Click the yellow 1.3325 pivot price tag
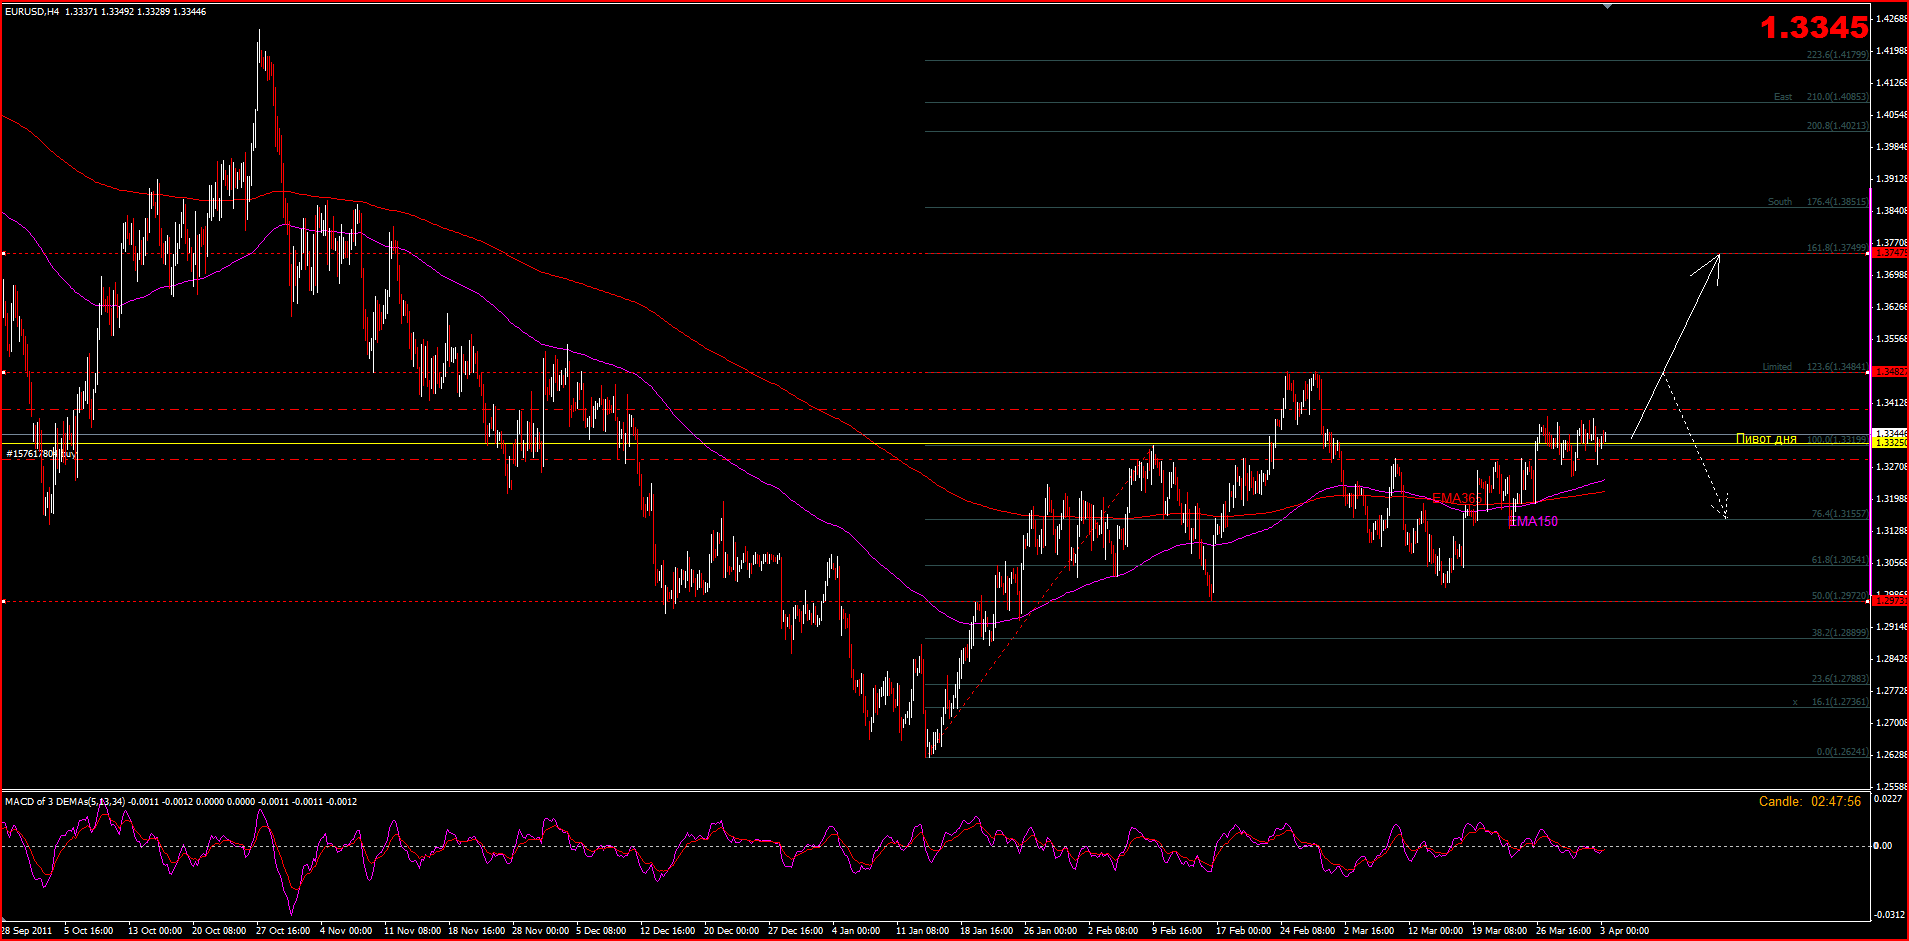Viewport: 1909px width, 941px height. (1889, 443)
